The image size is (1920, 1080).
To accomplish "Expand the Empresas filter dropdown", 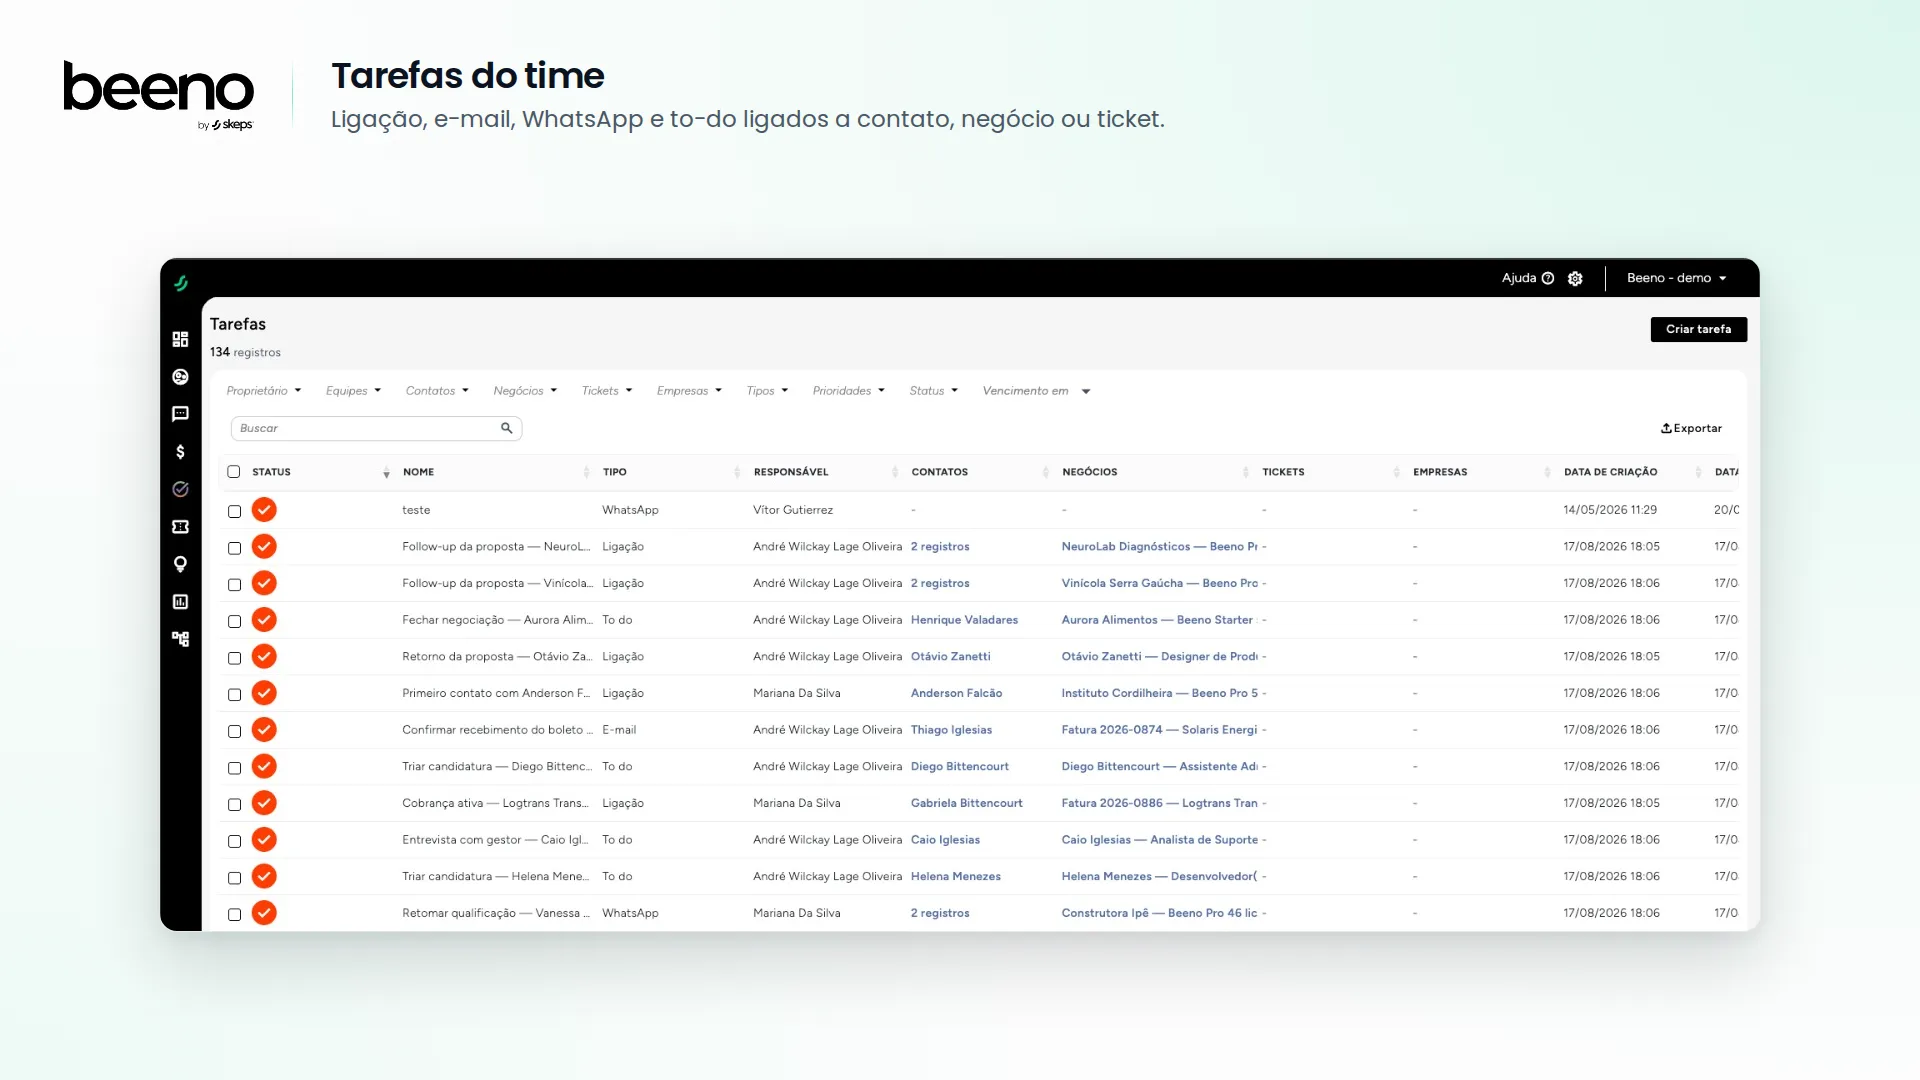I will click(x=689, y=391).
